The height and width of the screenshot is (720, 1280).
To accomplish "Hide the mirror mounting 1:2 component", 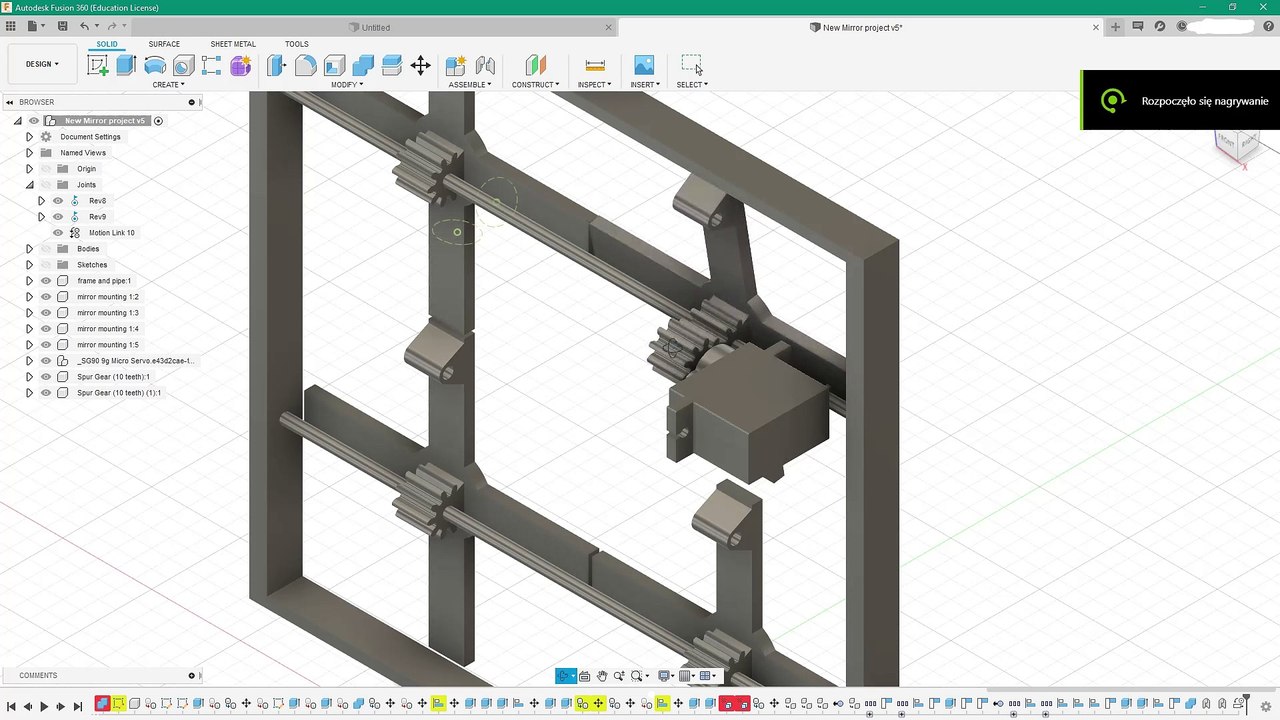I will click(x=46, y=297).
